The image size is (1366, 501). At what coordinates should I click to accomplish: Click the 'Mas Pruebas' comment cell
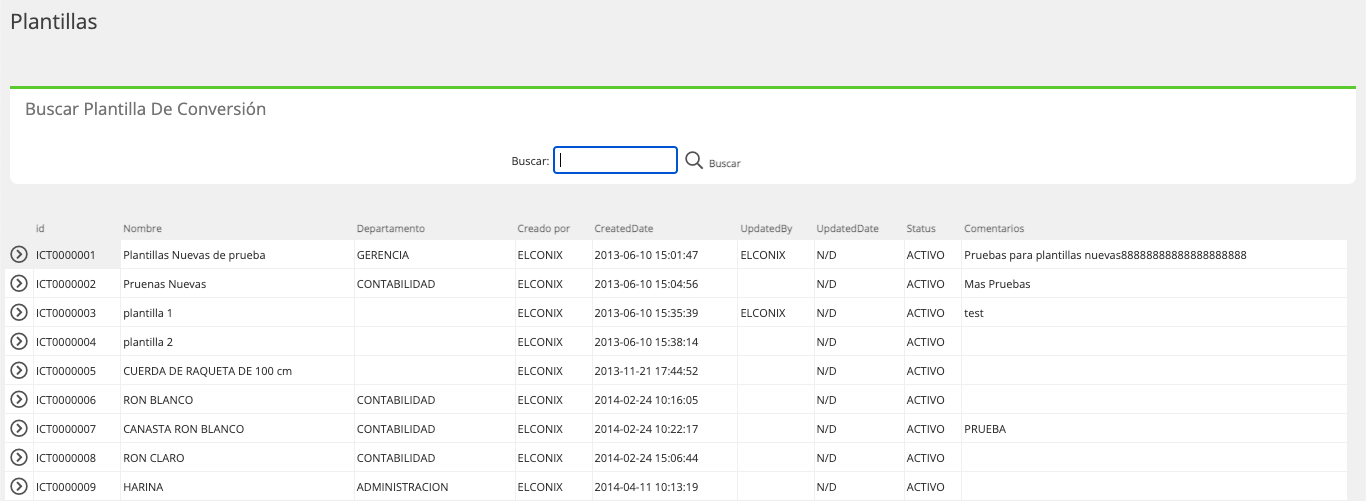tap(1154, 284)
